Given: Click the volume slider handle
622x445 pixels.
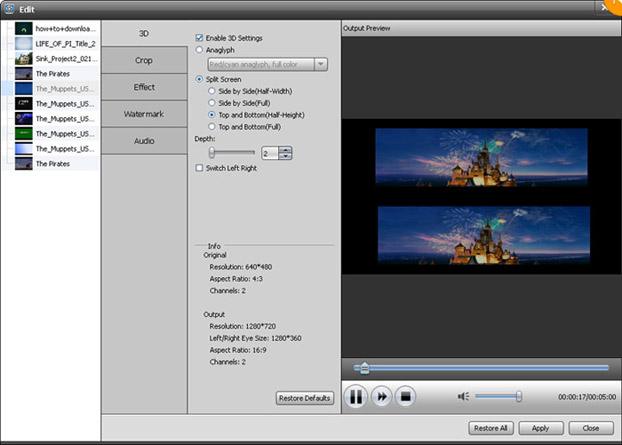Looking at the screenshot, I should point(518,396).
